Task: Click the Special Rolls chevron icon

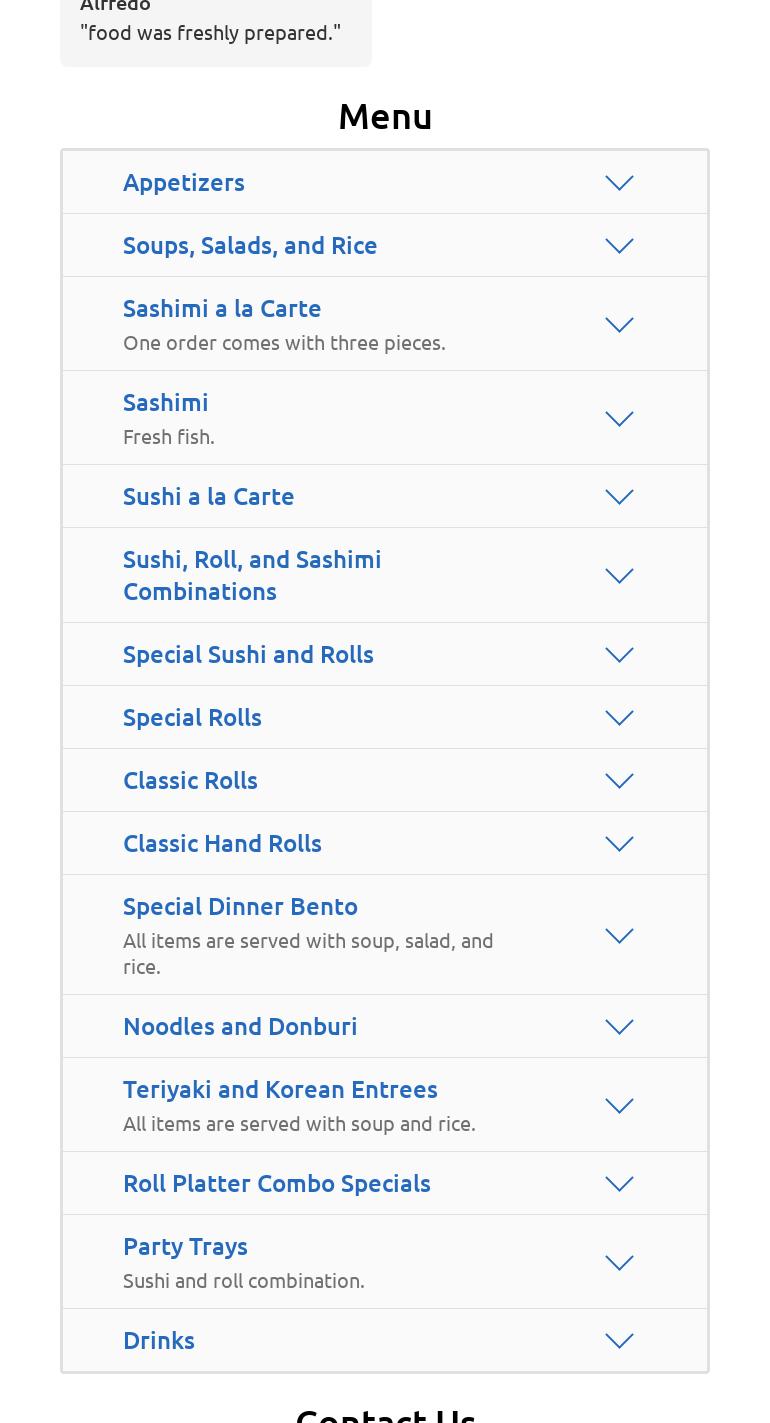Action: (619, 718)
